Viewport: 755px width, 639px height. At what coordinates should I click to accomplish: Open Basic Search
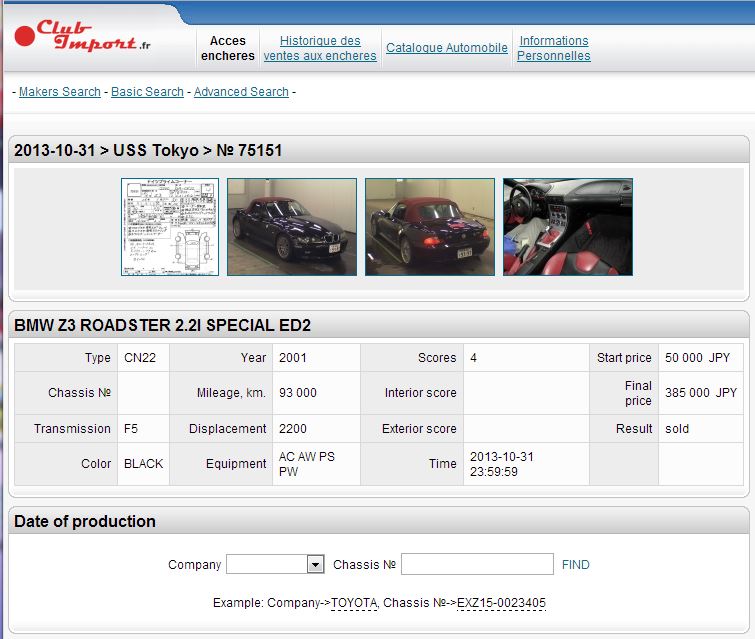pyautogui.click(x=147, y=92)
